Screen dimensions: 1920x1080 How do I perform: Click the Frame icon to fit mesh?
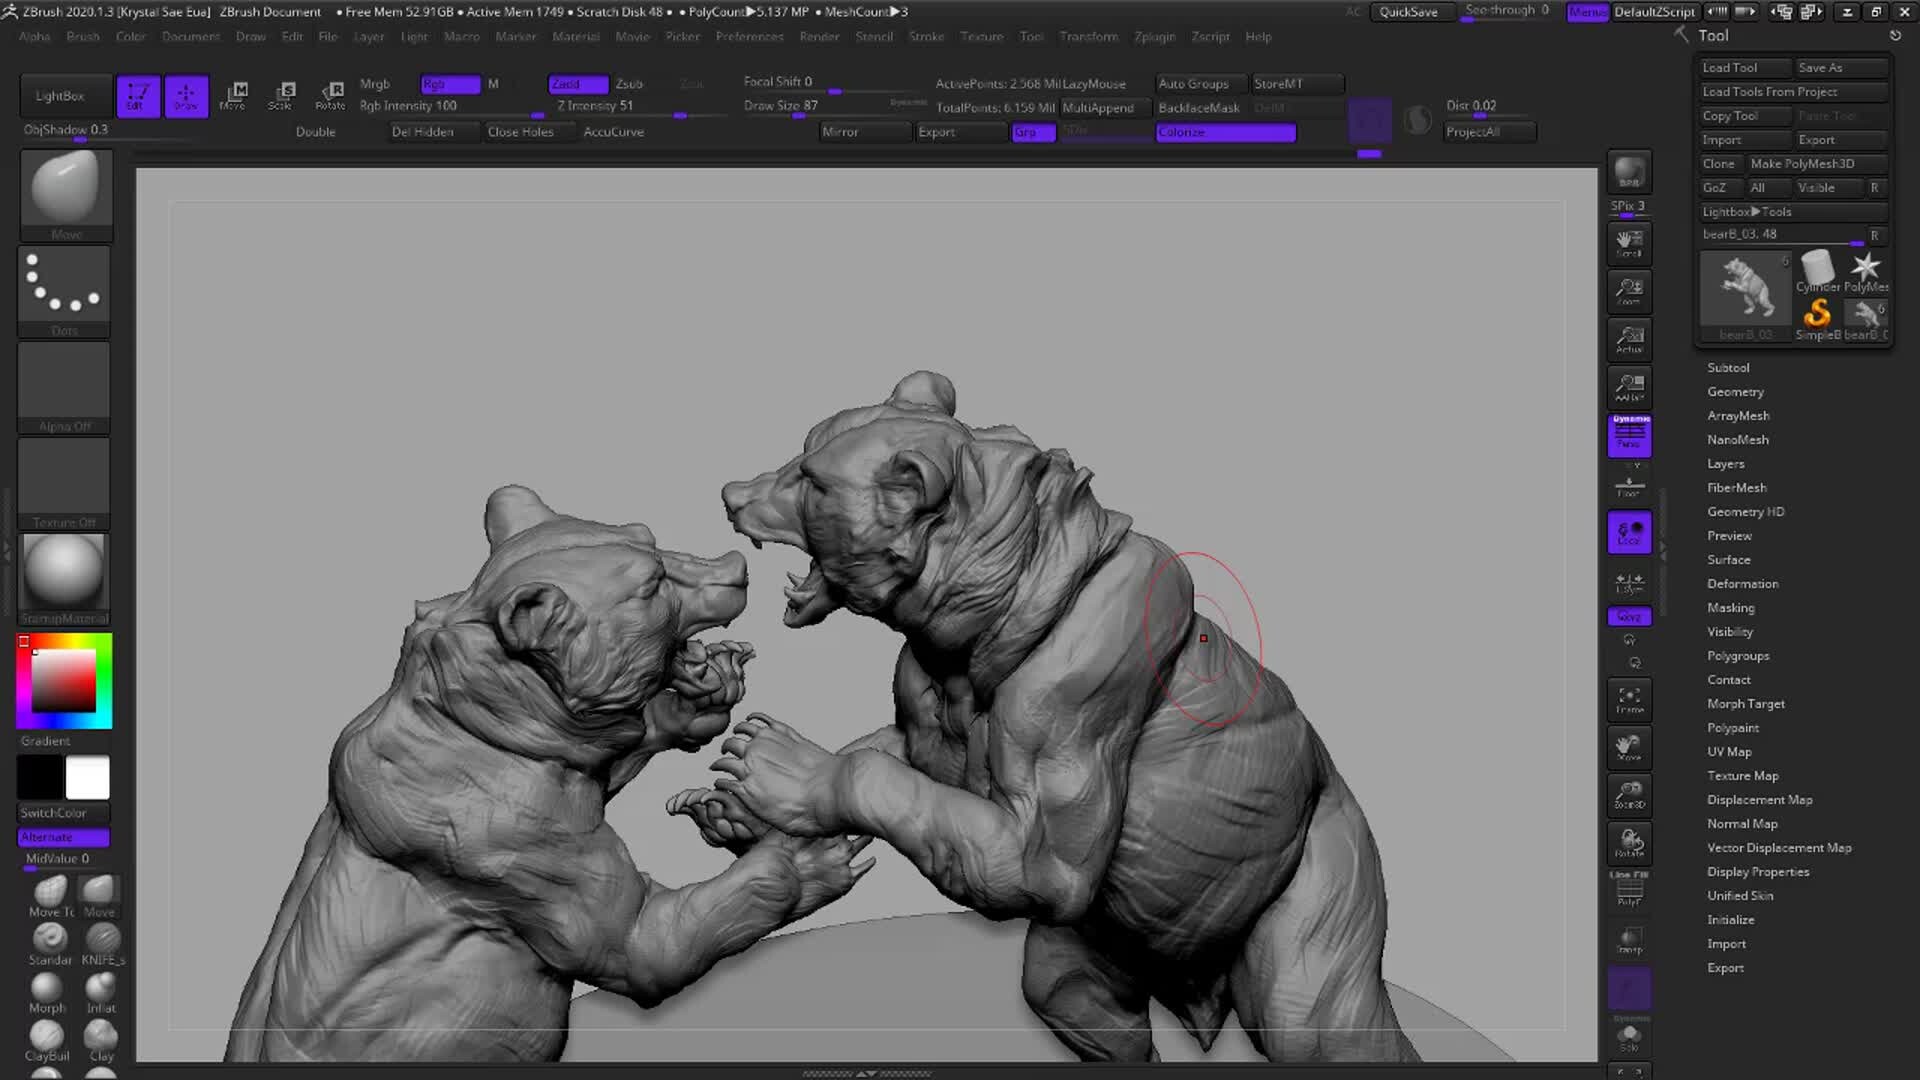pyautogui.click(x=1629, y=699)
